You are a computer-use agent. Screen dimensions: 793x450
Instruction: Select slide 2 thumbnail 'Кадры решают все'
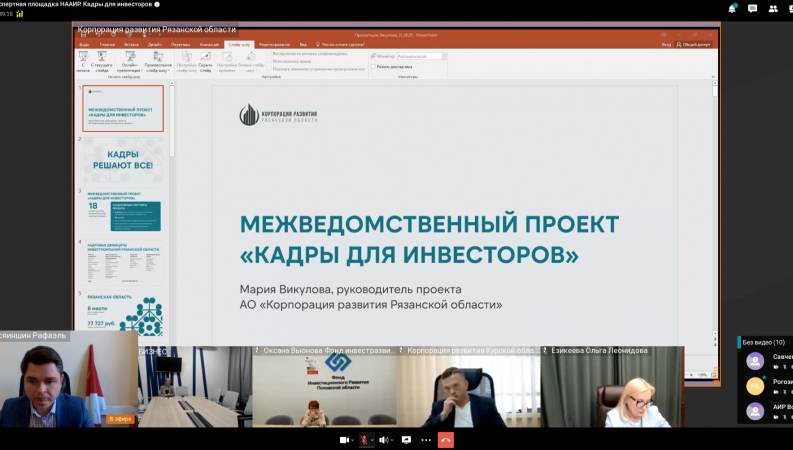pyautogui.click(x=123, y=160)
